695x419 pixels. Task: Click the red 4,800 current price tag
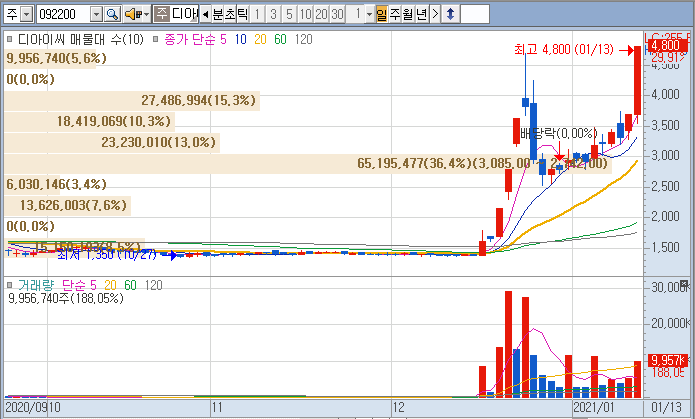(x=667, y=45)
